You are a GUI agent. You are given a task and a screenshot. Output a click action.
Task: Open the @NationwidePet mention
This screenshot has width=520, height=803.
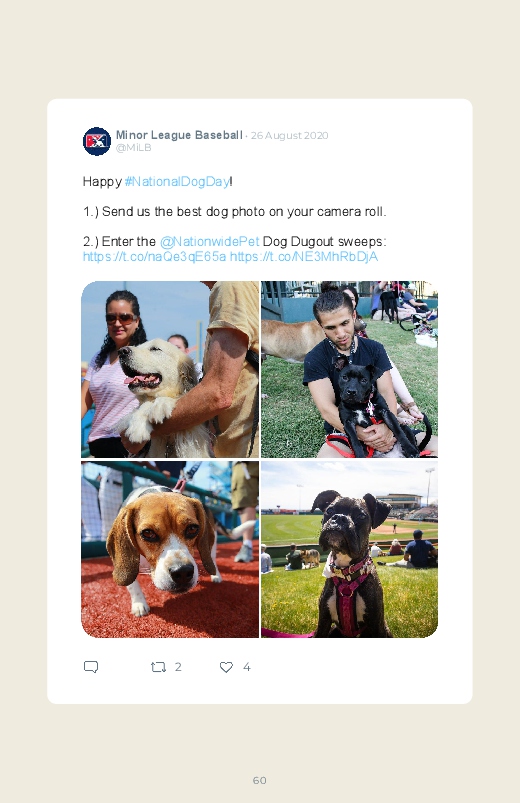click(x=210, y=241)
